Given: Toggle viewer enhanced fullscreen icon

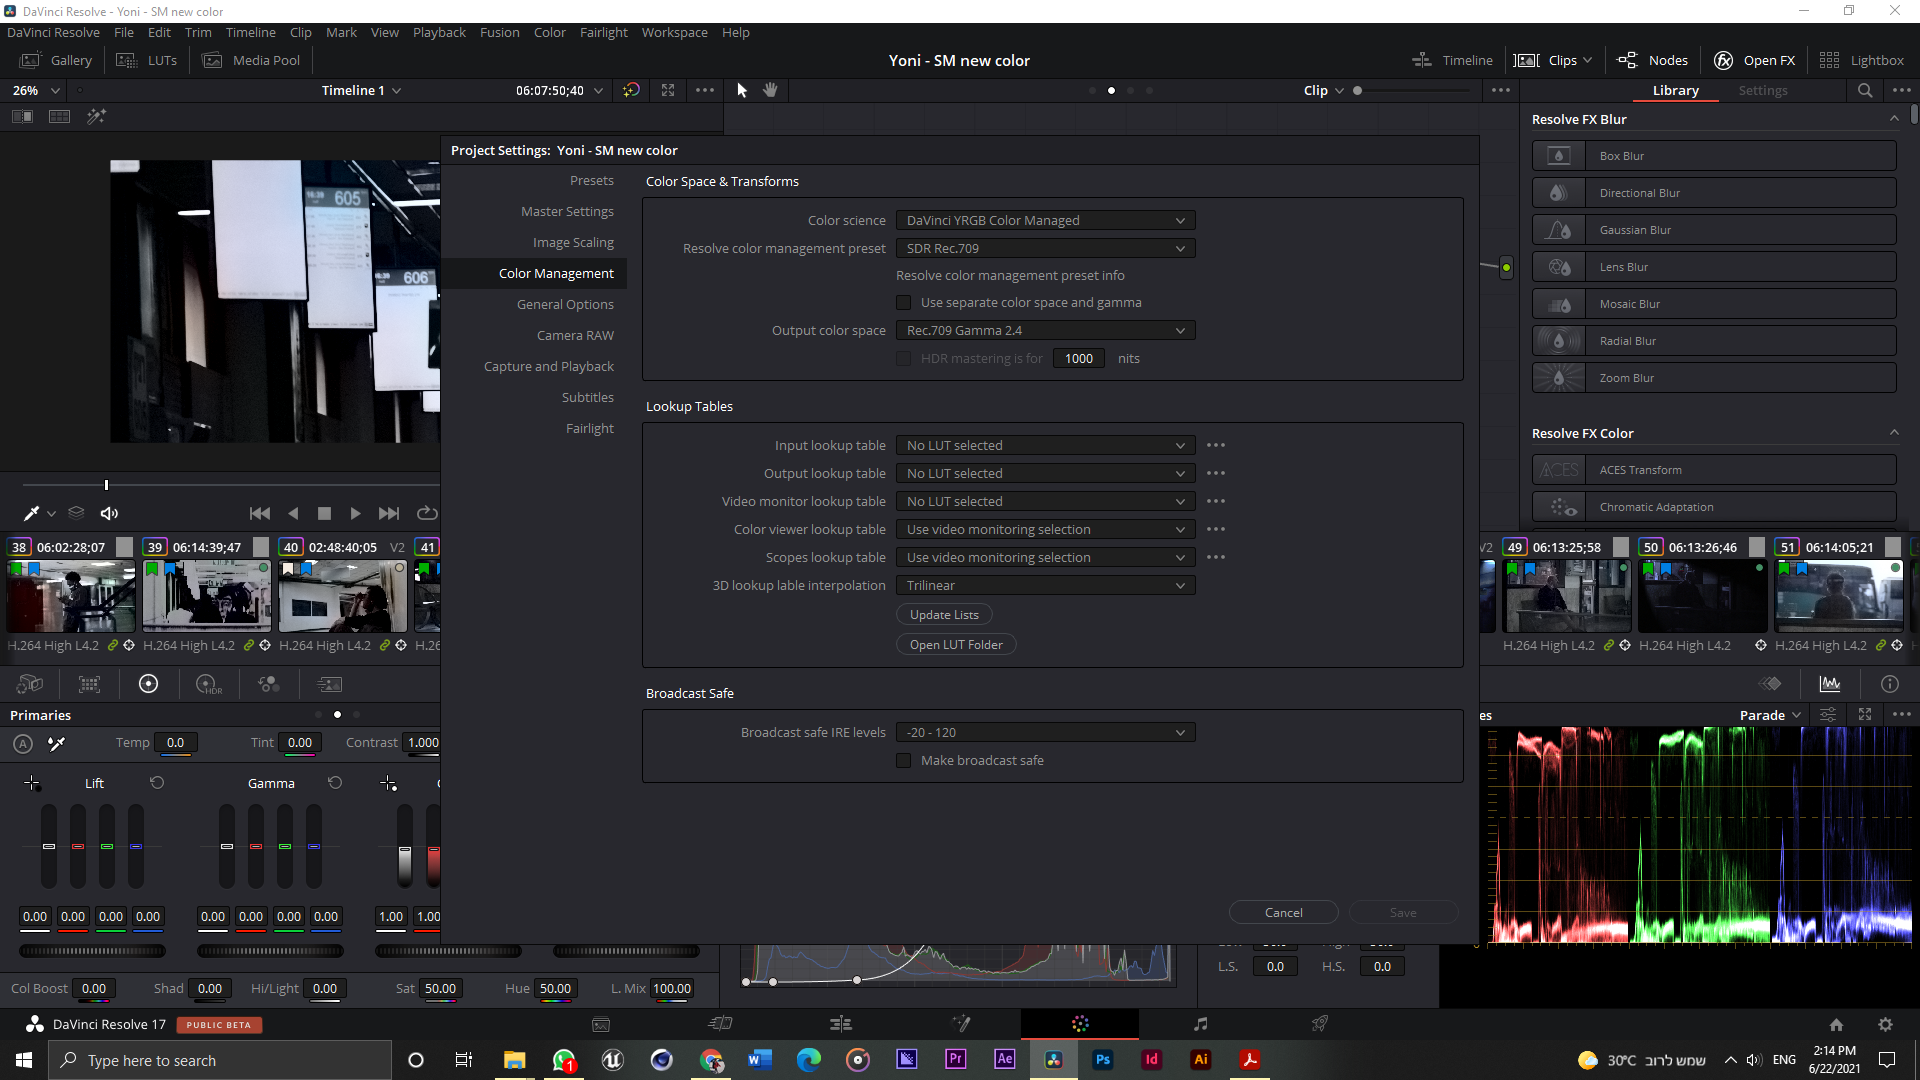Looking at the screenshot, I should tap(668, 90).
